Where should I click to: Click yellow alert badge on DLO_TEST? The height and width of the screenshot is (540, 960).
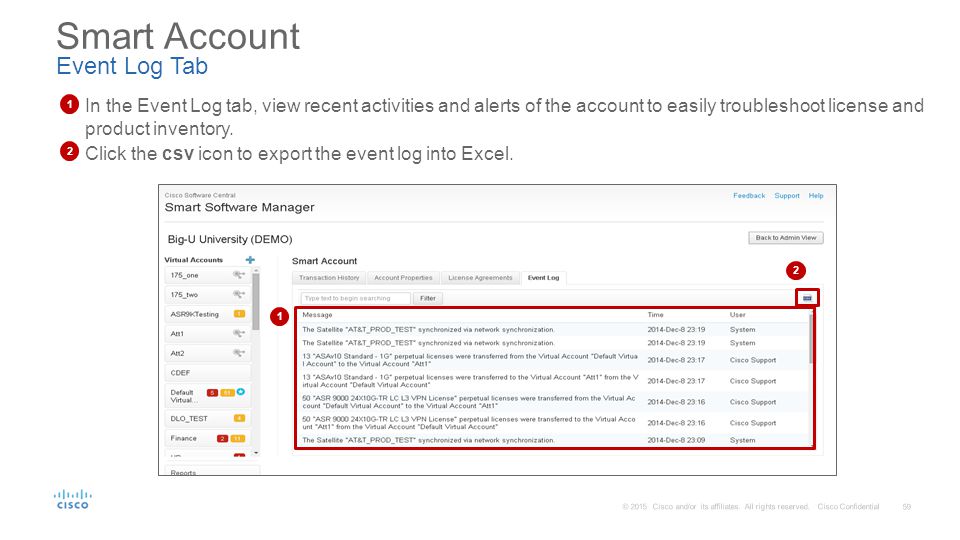[239, 418]
